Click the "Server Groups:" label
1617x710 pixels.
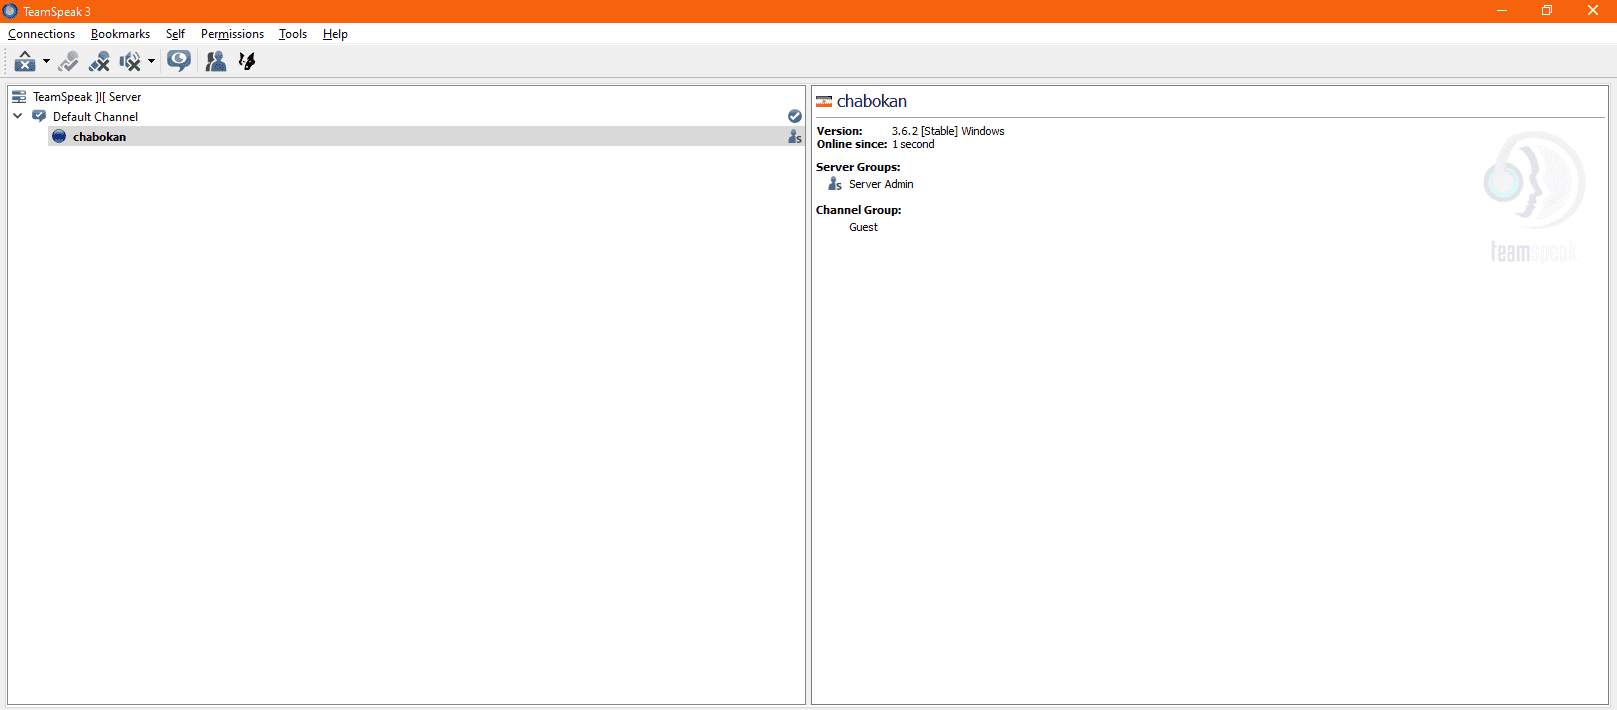pyautogui.click(x=858, y=167)
